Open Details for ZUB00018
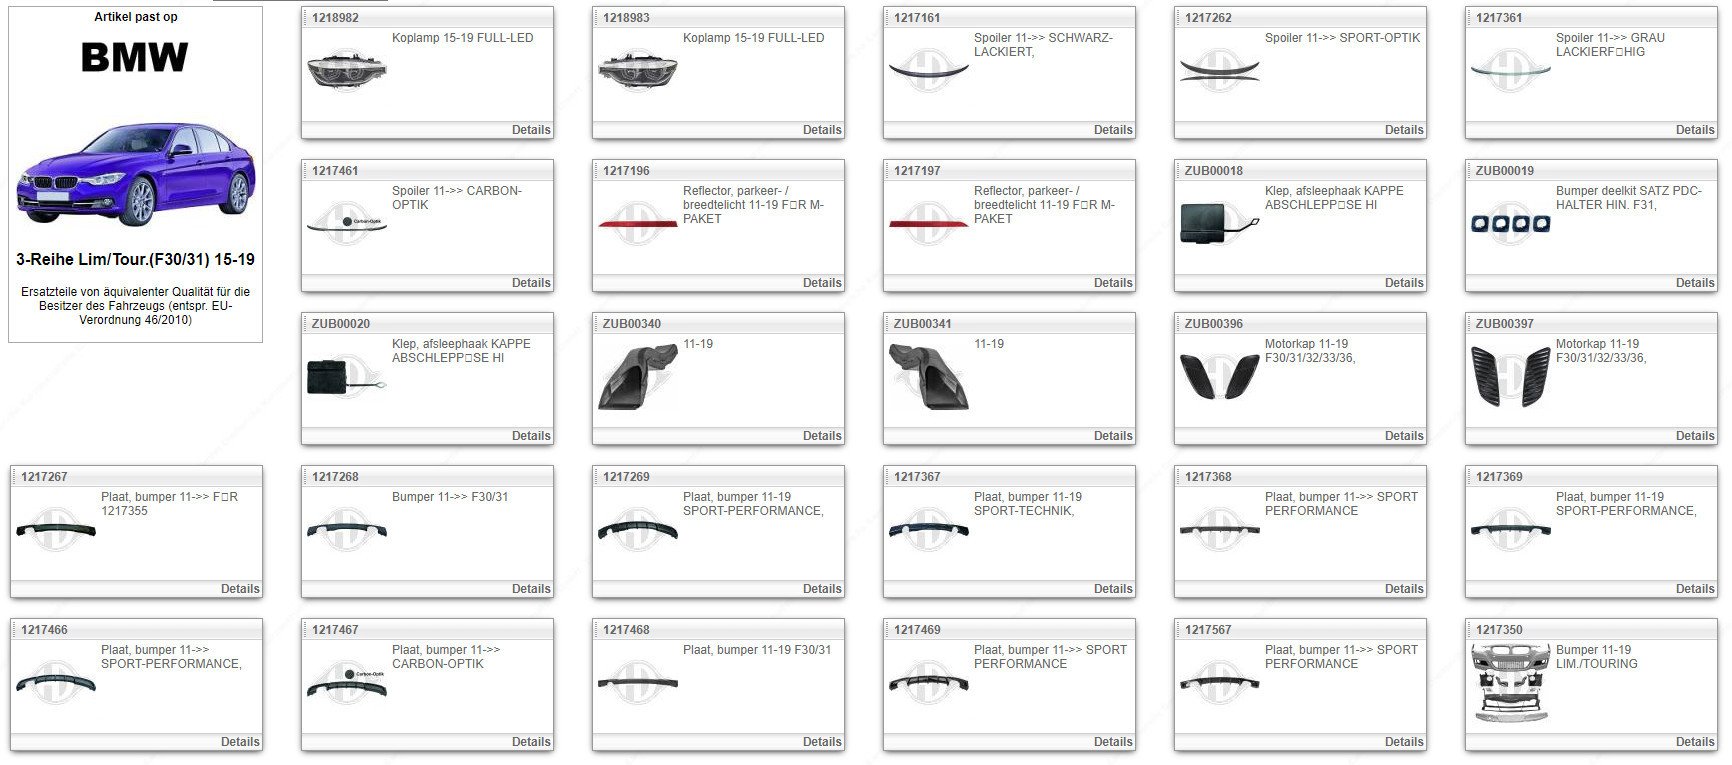The width and height of the screenshot is (1732, 765). coord(1404,283)
